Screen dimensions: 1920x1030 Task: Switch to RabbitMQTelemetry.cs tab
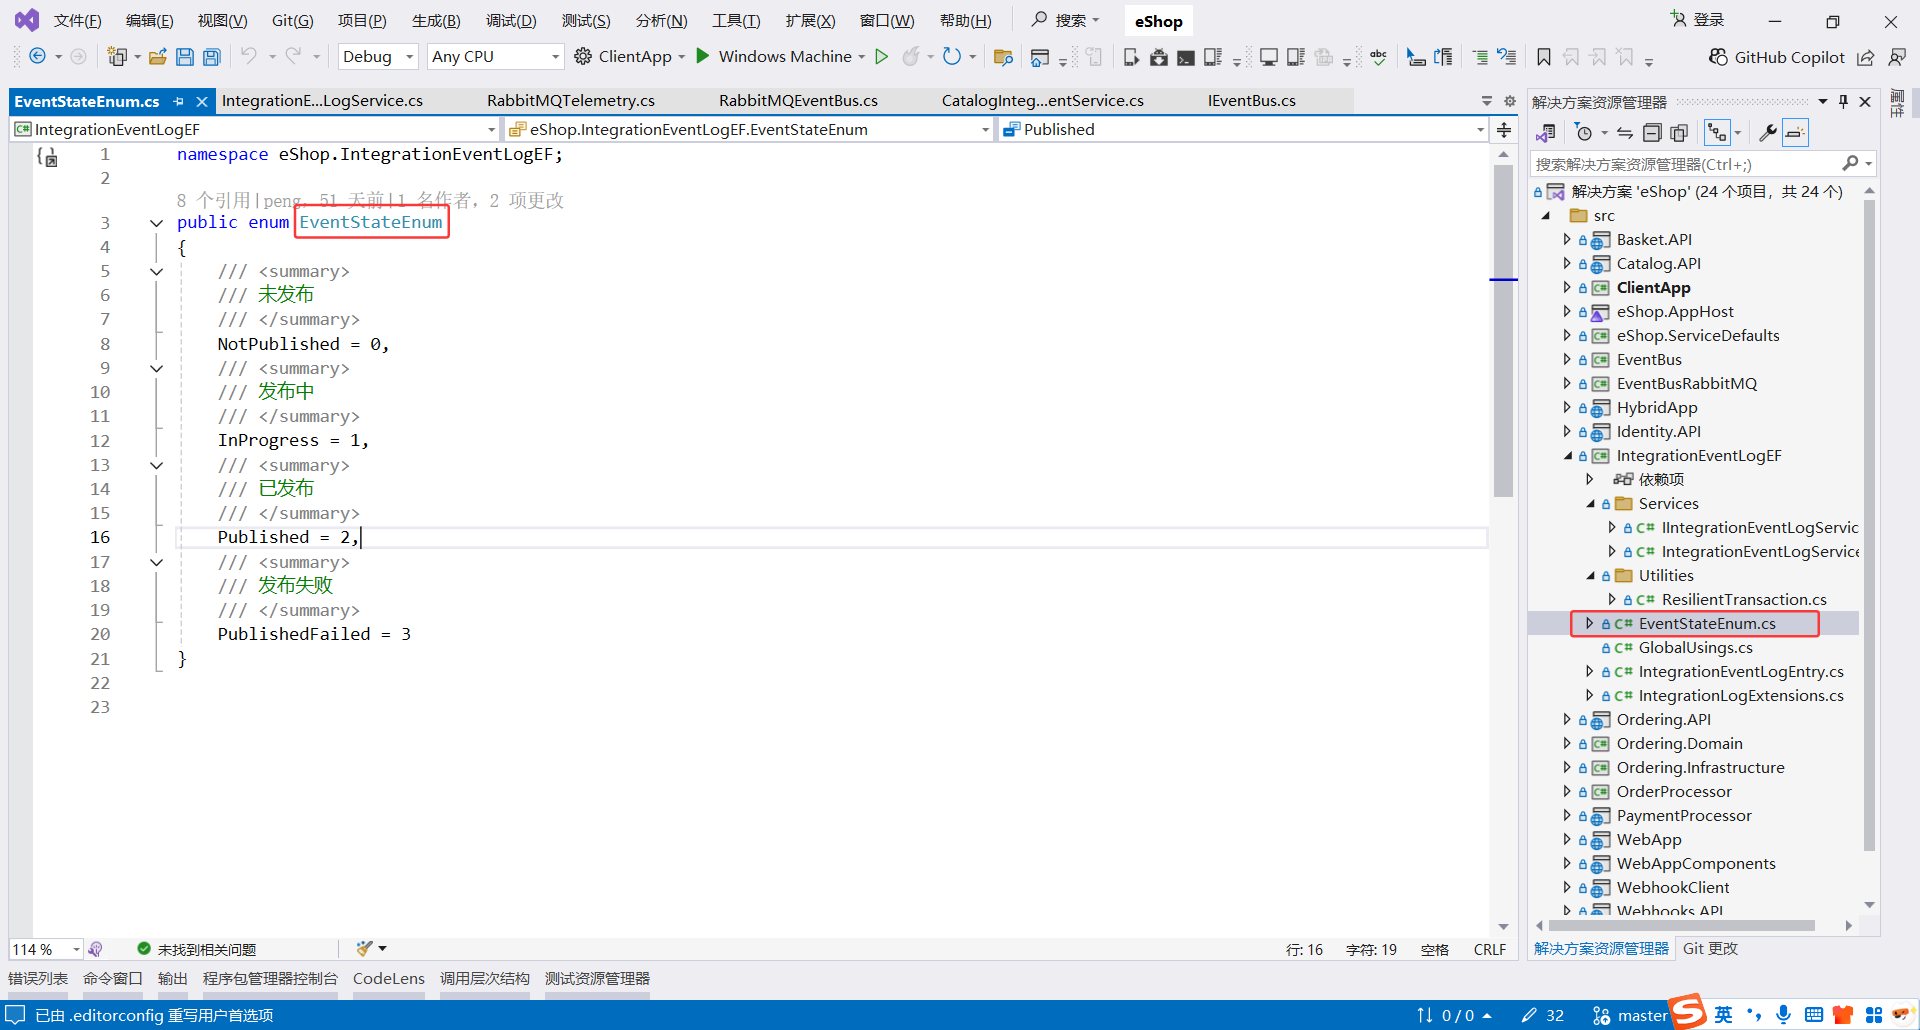(571, 101)
